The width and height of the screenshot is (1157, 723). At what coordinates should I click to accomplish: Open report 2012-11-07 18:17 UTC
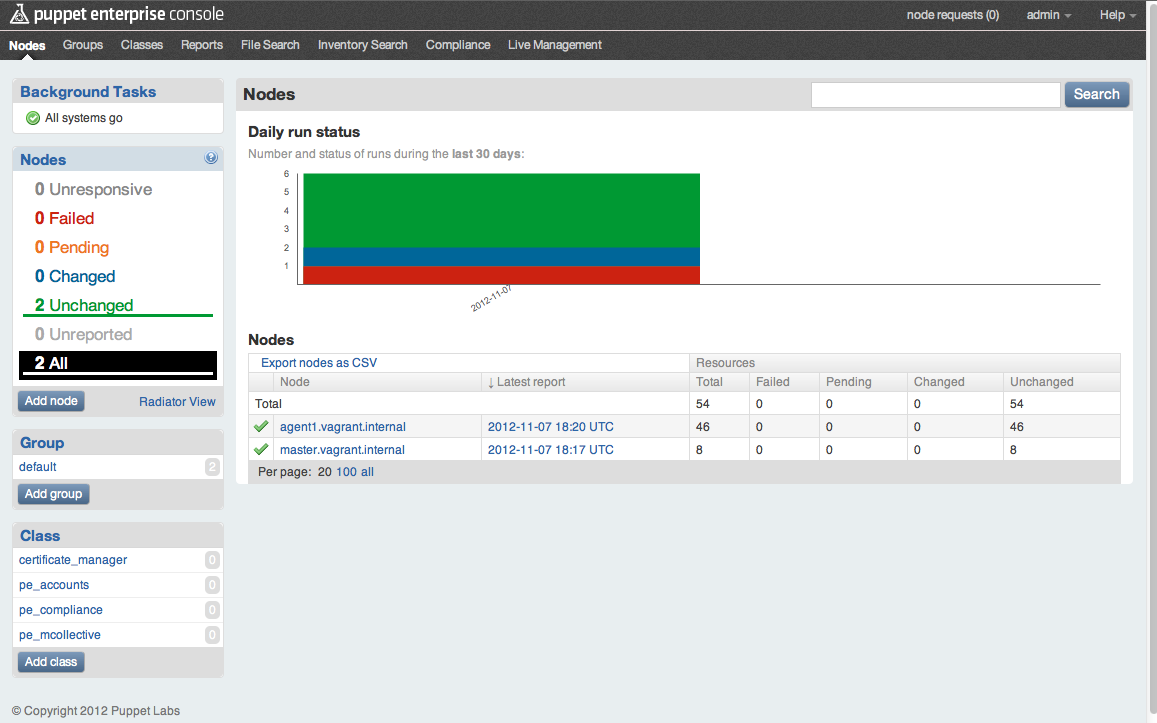[x=550, y=449]
